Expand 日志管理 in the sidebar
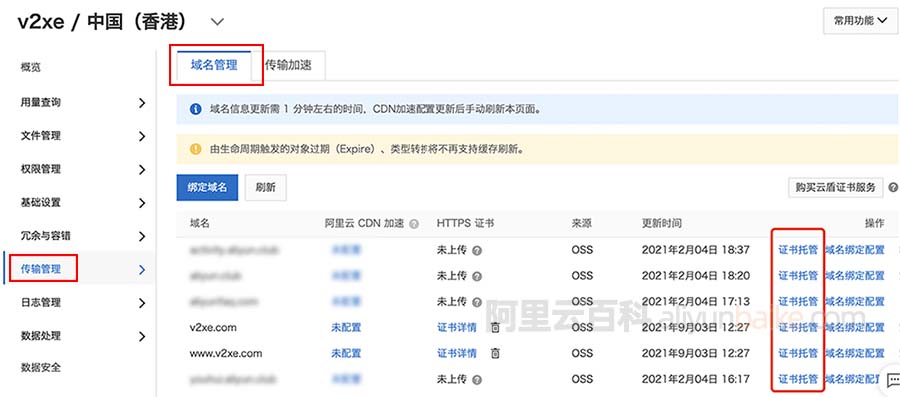The height and width of the screenshot is (397, 900). tap(142, 303)
